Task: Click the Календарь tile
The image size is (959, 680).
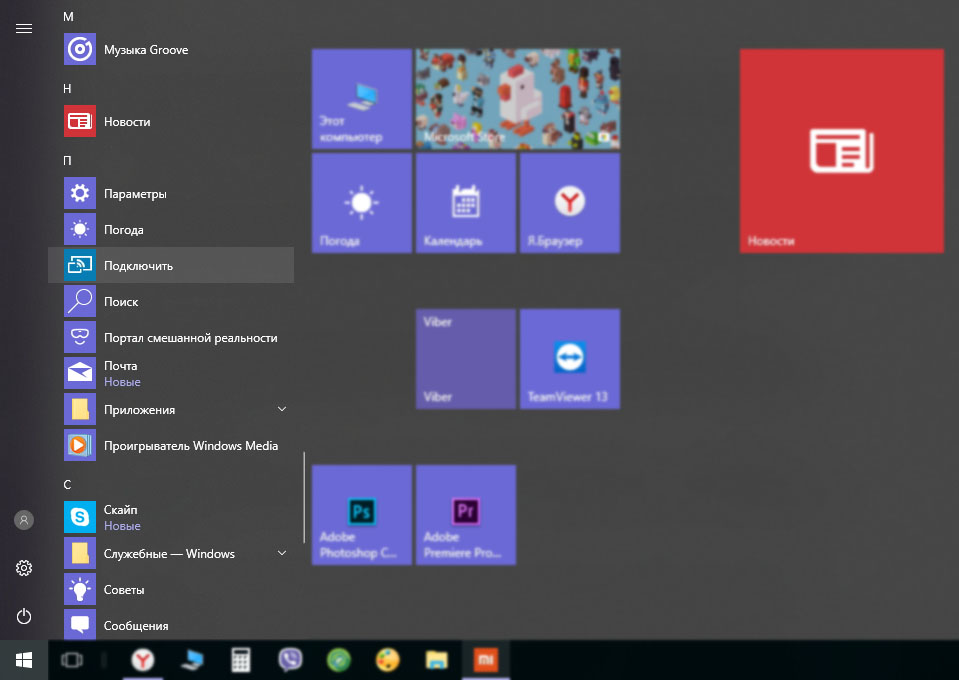Action: click(465, 203)
